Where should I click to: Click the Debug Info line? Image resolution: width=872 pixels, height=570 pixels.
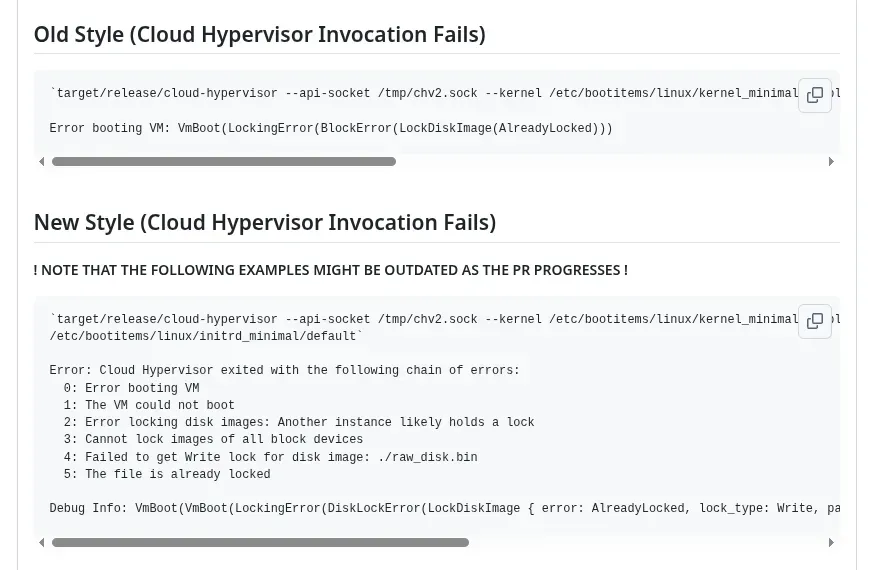coord(444,508)
